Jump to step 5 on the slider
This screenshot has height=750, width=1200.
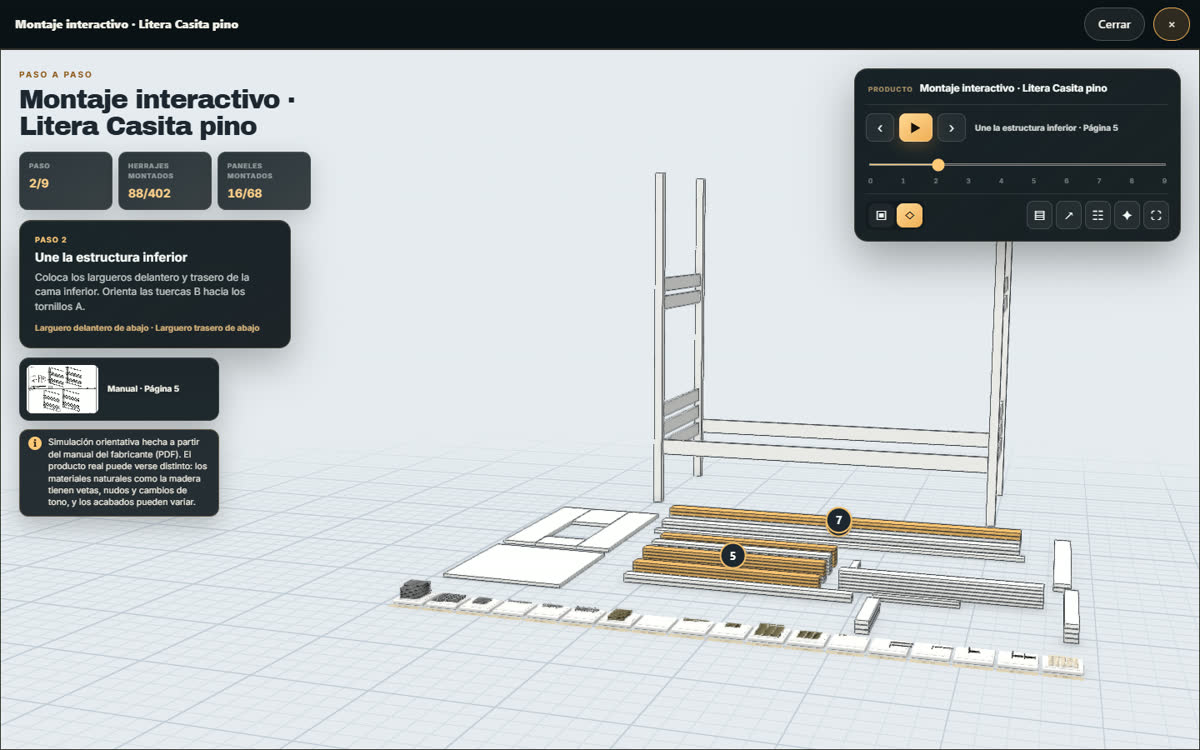pyautogui.click(x=1033, y=181)
